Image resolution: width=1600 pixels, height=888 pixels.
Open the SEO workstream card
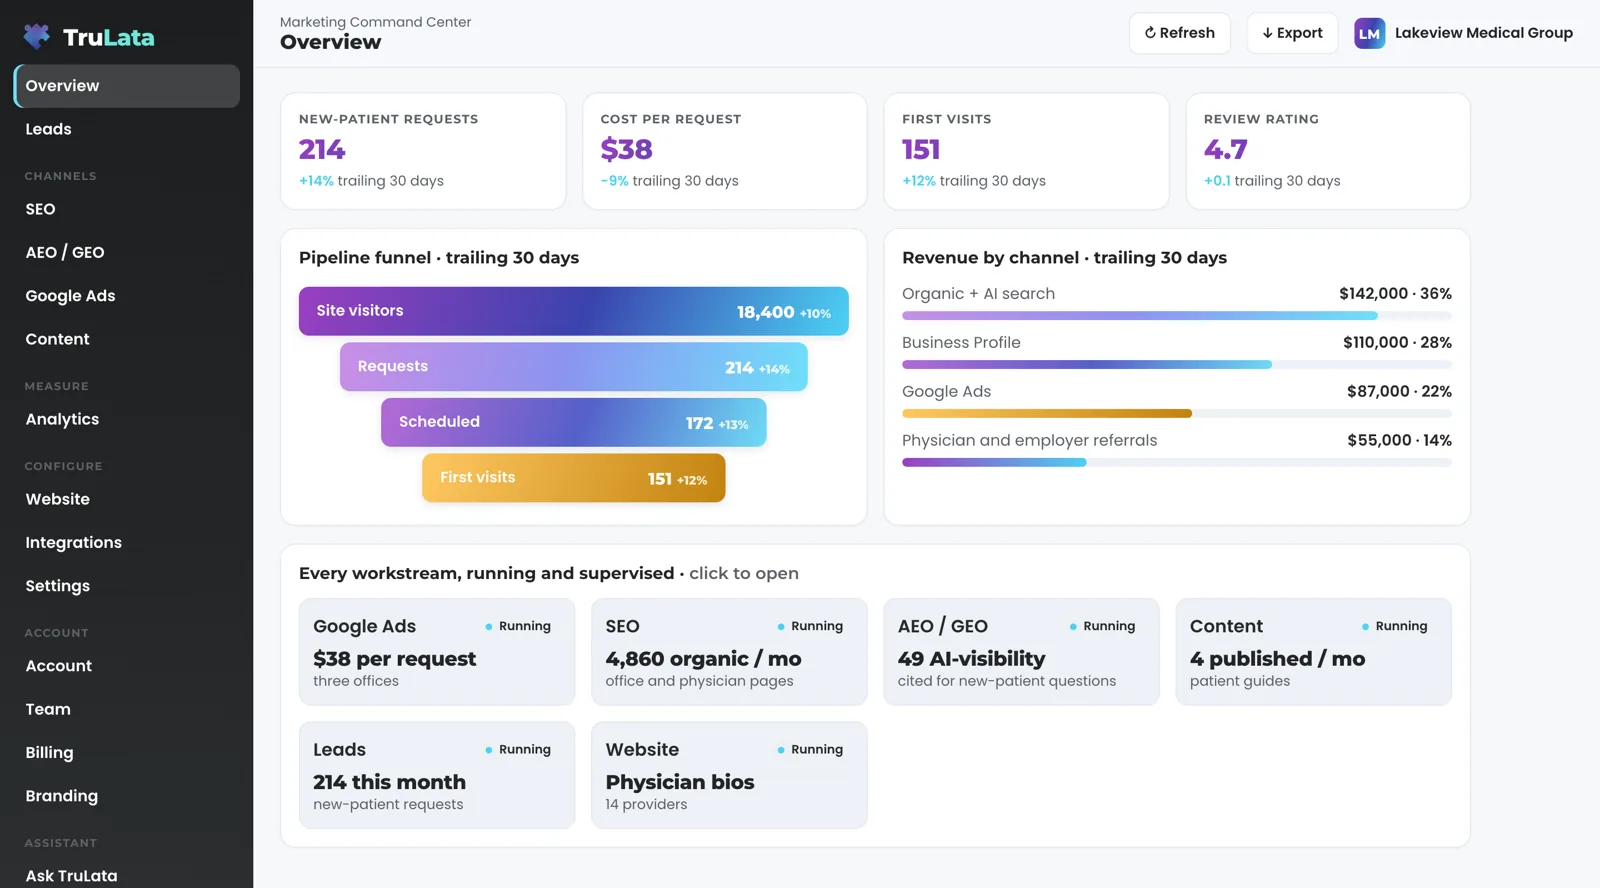tap(729, 652)
